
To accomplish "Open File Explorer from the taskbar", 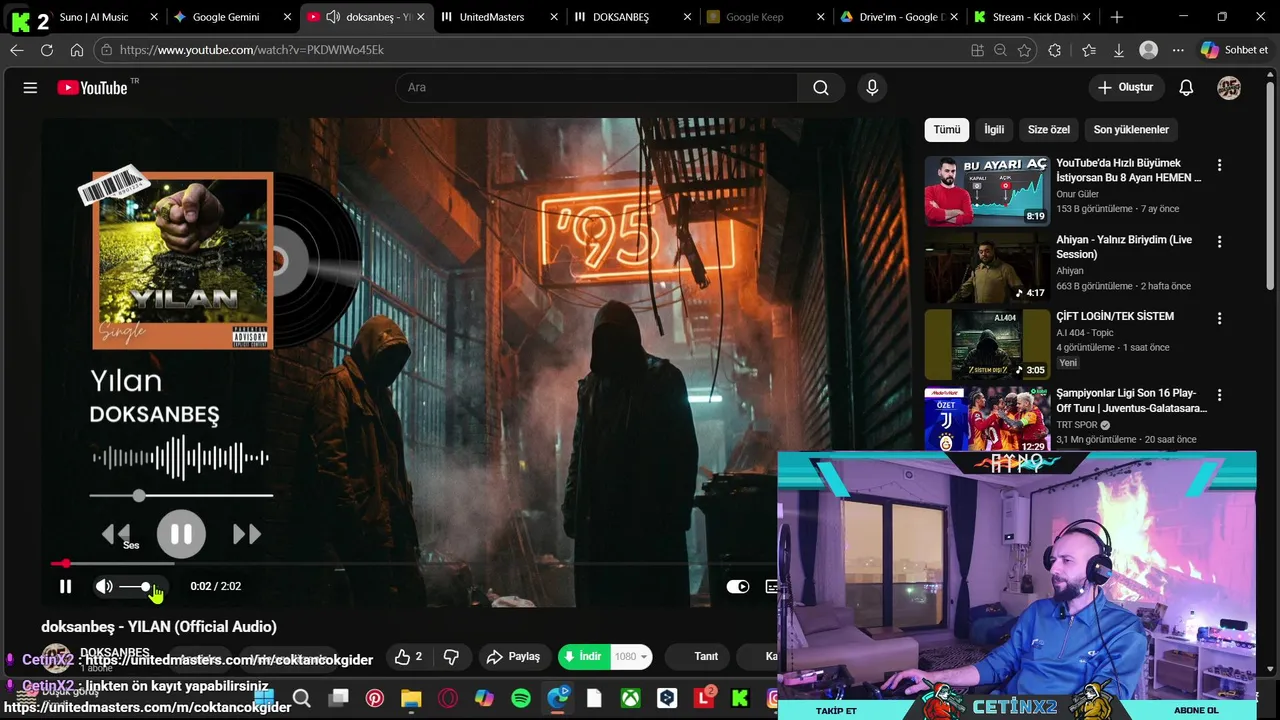I will (411, 698).
